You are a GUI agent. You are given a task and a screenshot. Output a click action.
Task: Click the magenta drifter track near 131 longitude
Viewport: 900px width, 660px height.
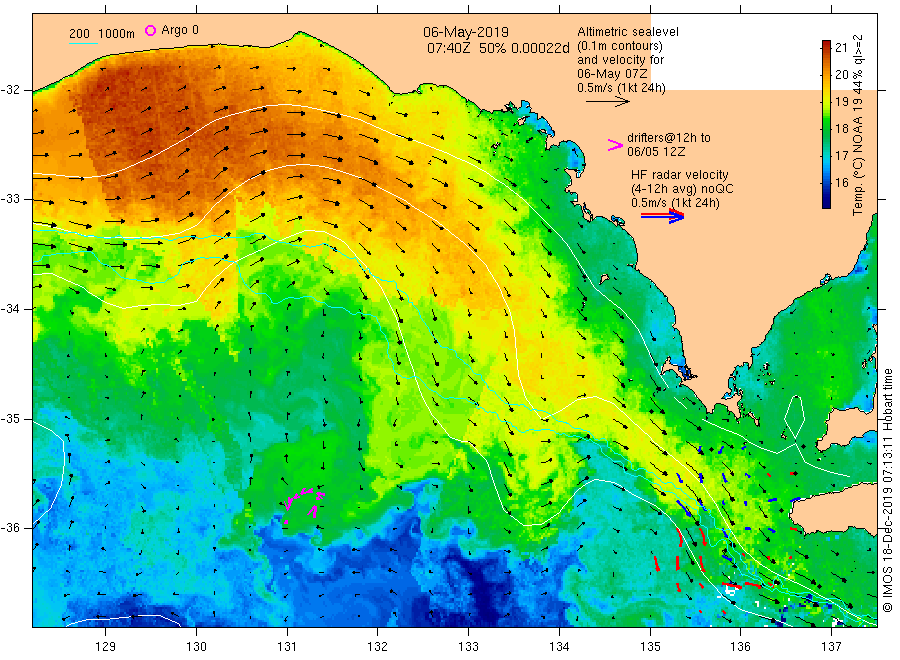coord(304,505)
